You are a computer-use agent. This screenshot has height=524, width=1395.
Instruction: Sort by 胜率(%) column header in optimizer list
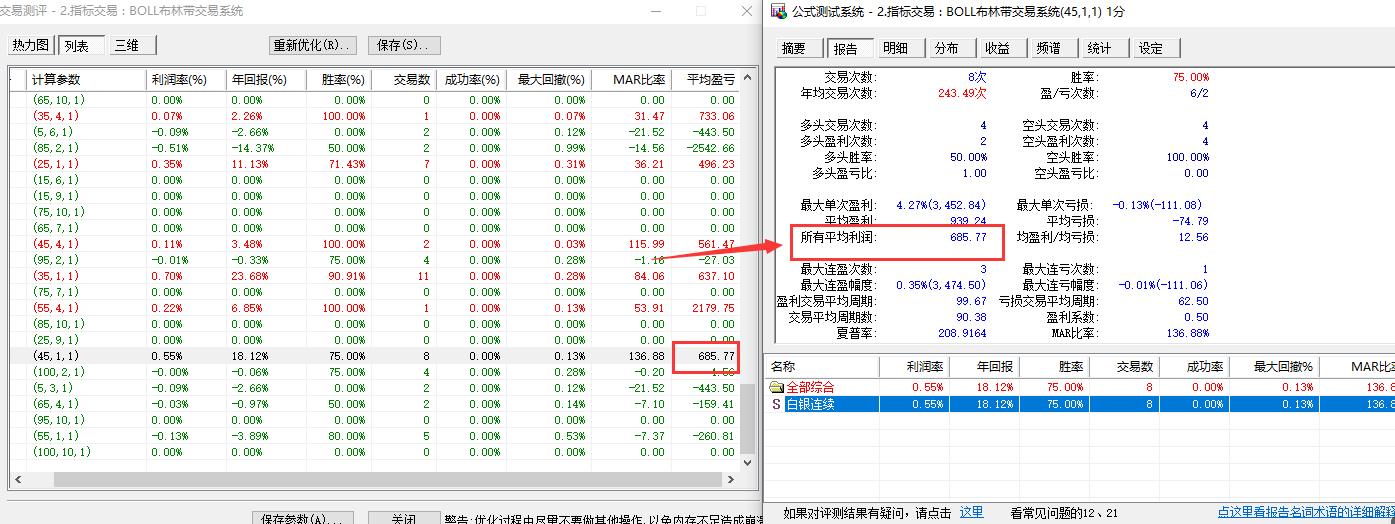[x=338, y=79]
